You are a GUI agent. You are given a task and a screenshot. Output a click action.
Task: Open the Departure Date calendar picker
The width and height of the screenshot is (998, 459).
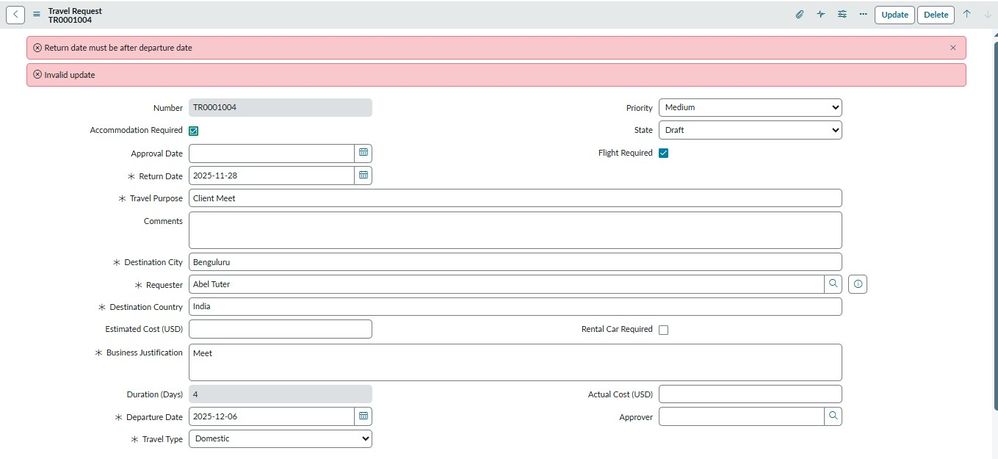[x=364, y=416]
